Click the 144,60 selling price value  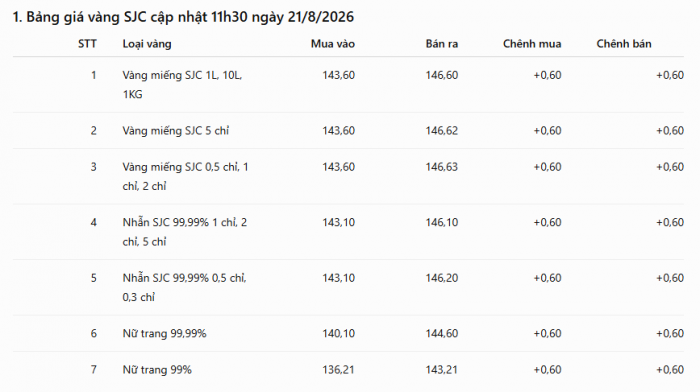pyautogui.click(x=442, y=334)
